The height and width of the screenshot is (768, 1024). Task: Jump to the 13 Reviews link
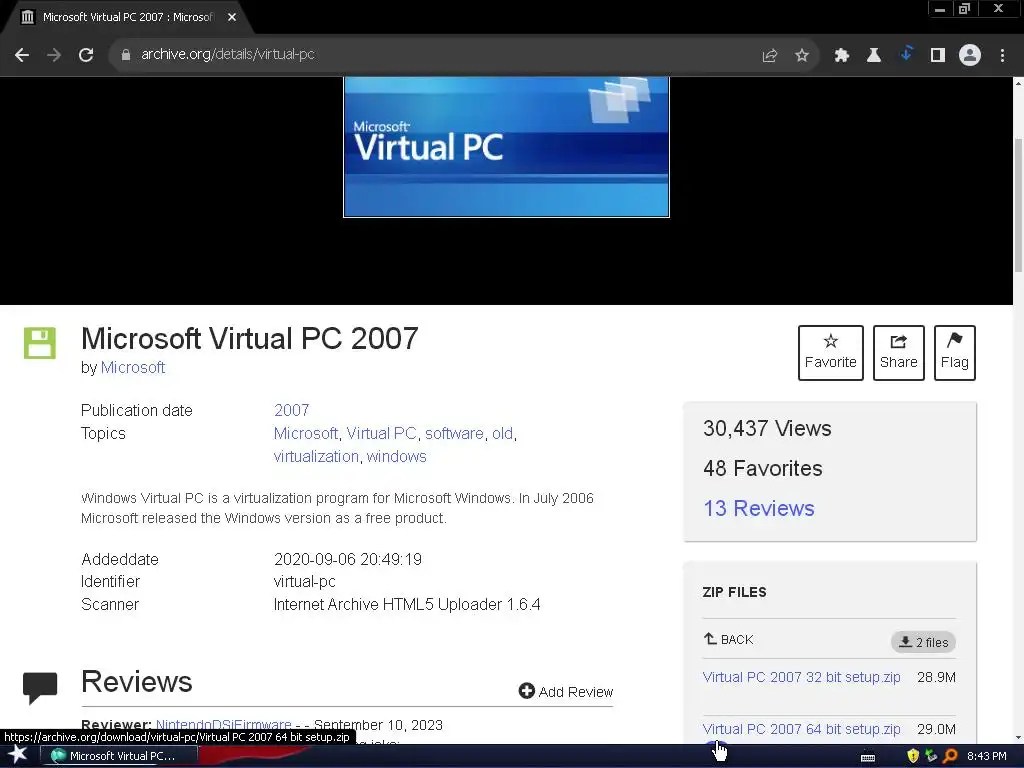(x=759, y=508)
